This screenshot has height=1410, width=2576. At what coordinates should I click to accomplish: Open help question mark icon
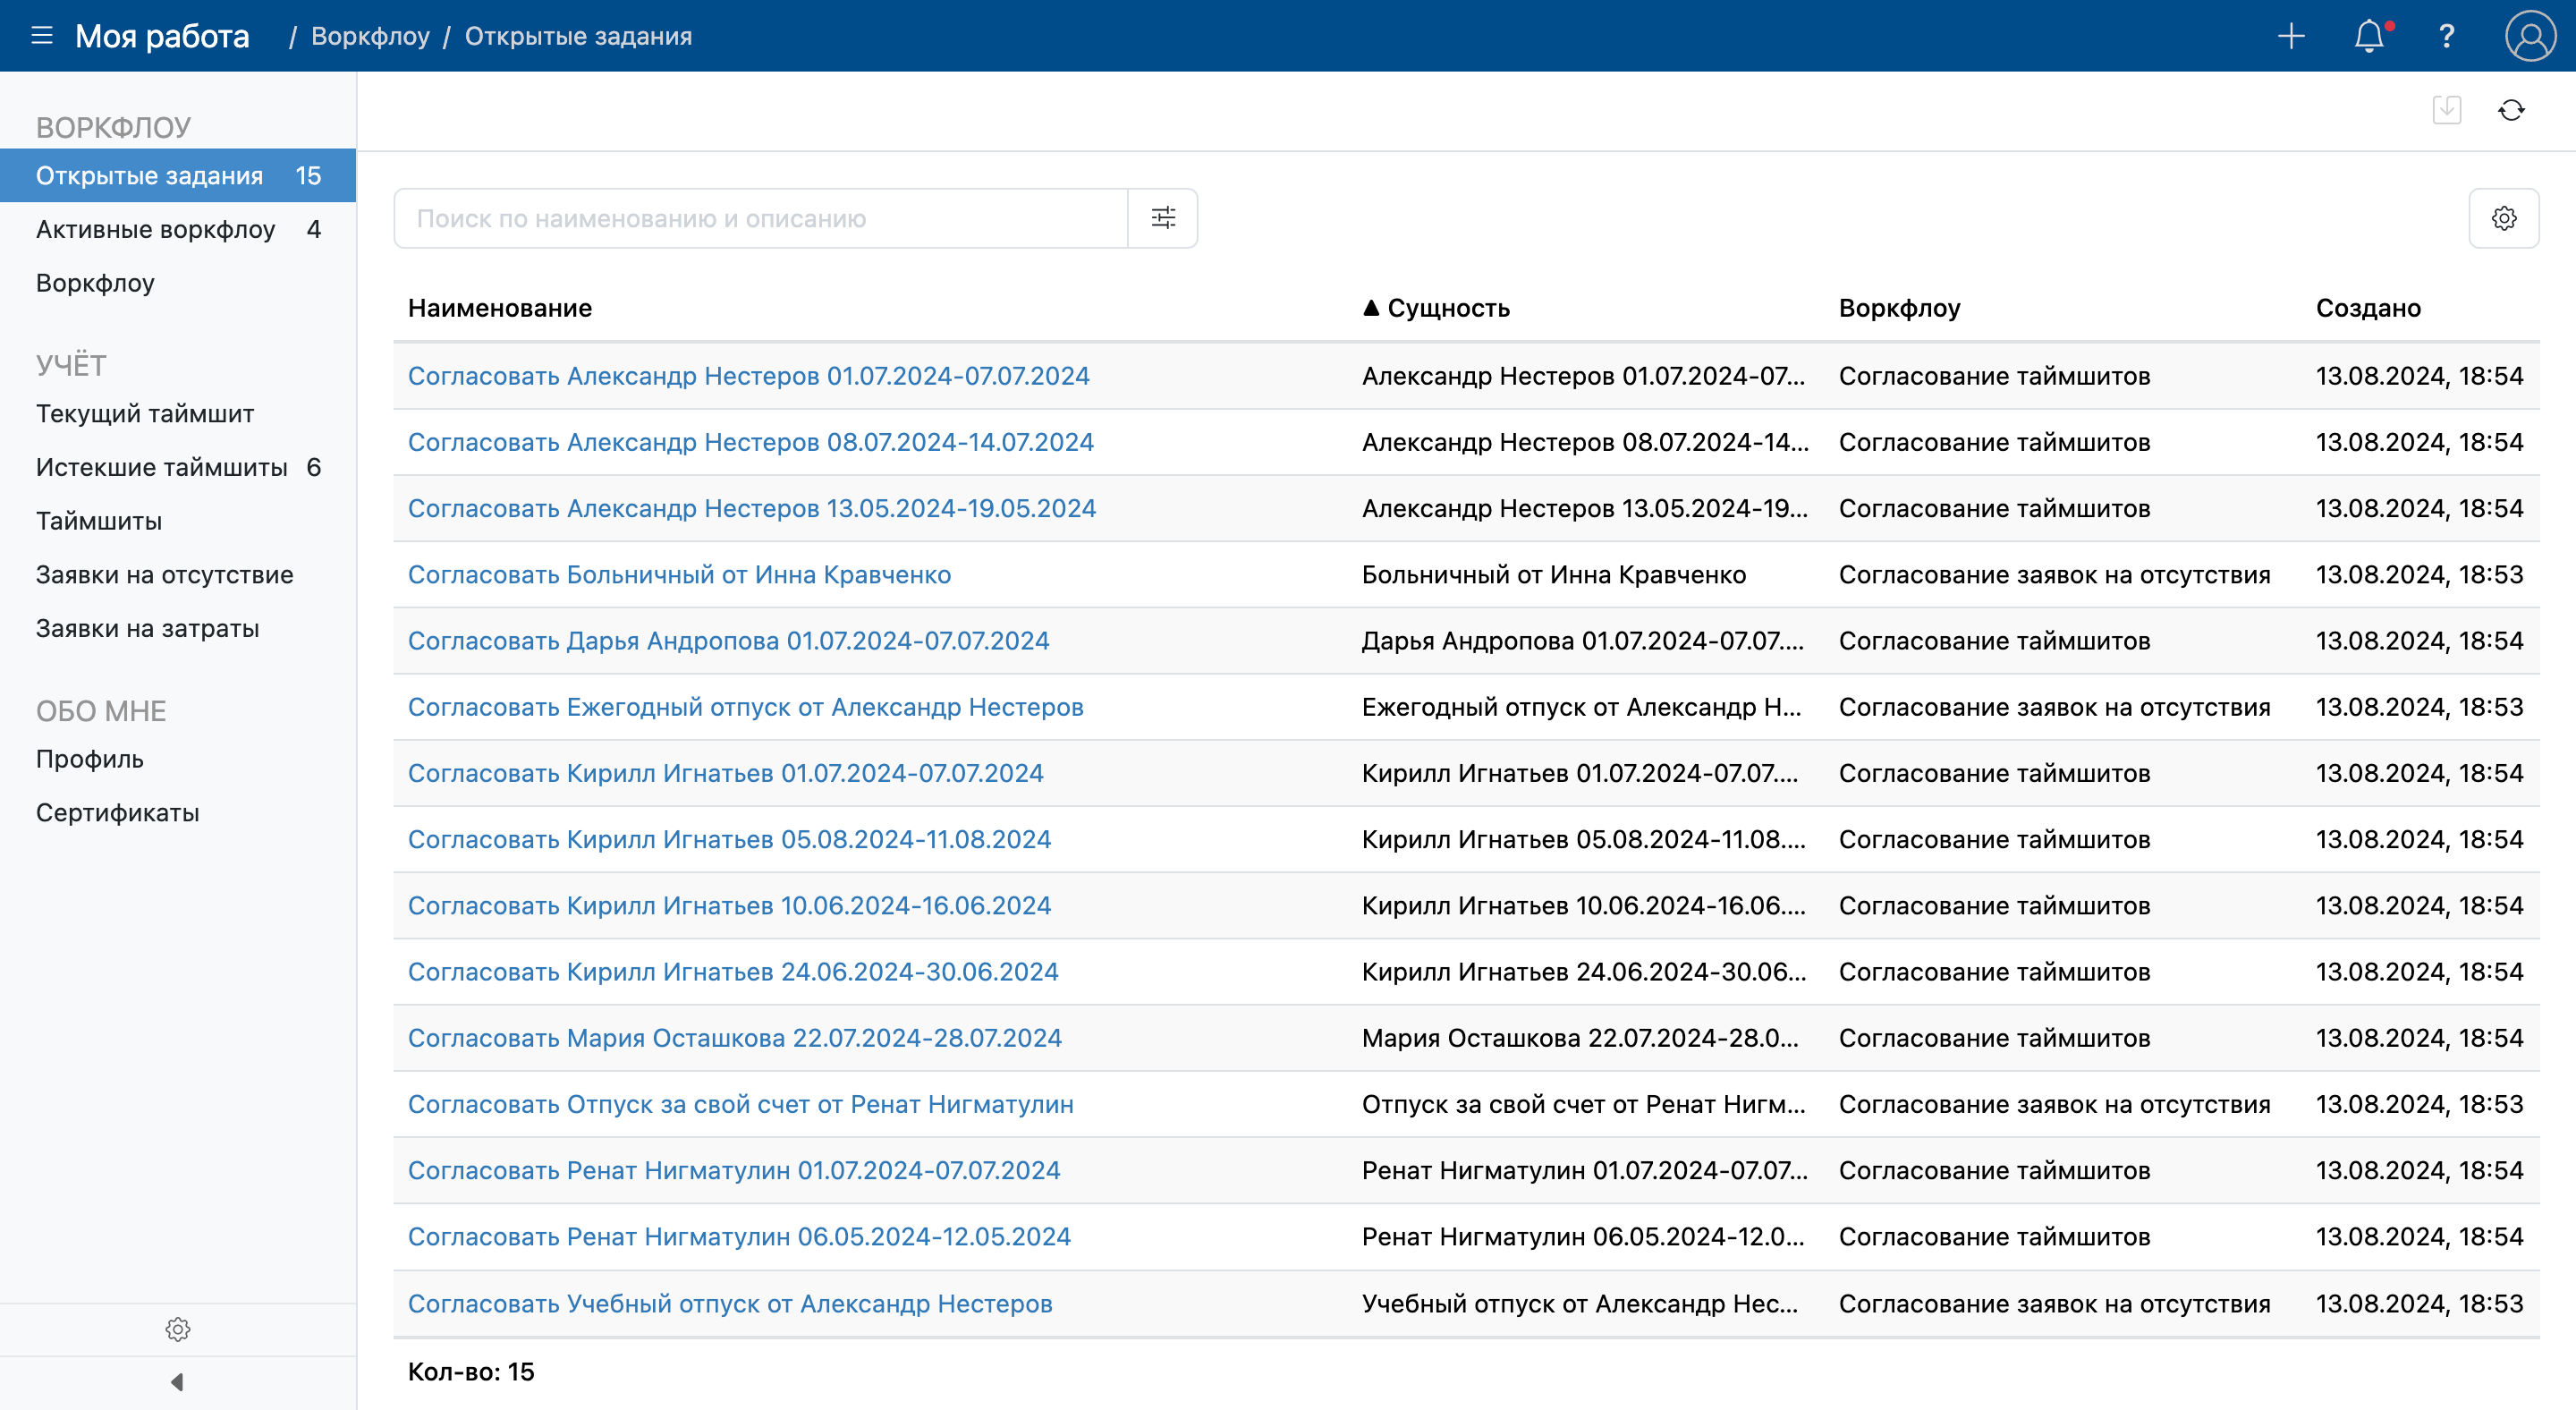point(2447,36)
